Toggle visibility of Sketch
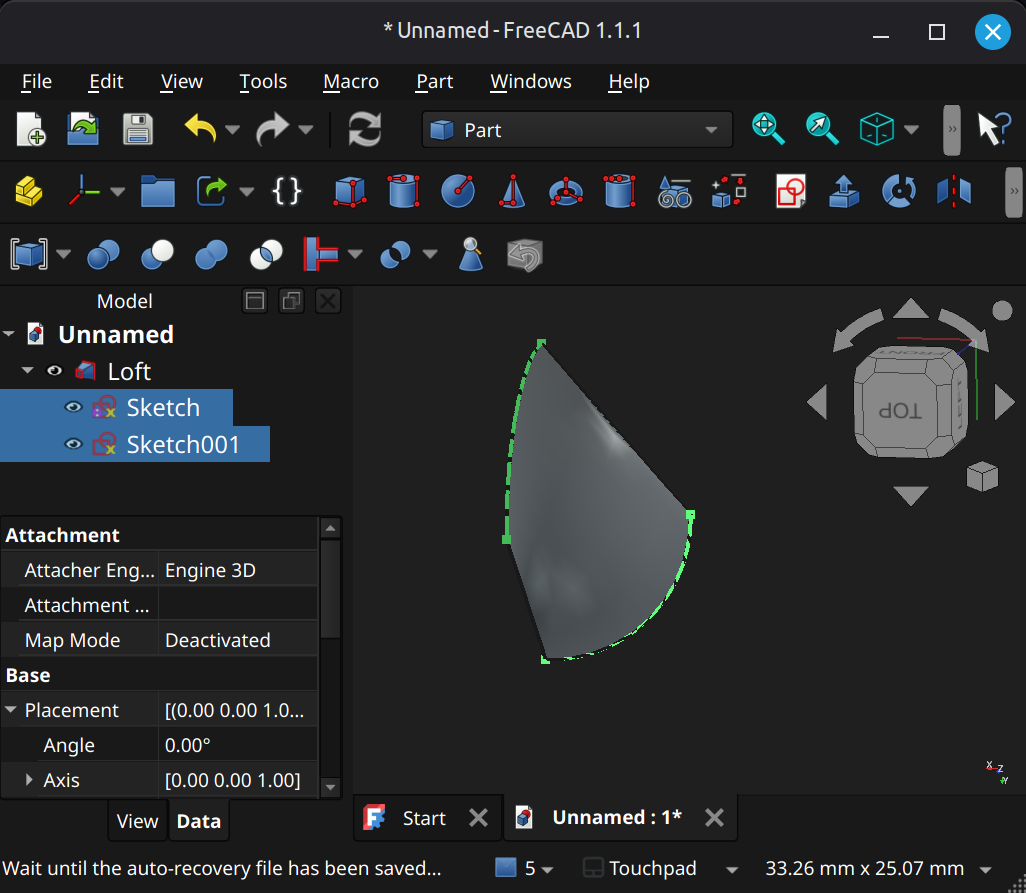 point(73,408)
